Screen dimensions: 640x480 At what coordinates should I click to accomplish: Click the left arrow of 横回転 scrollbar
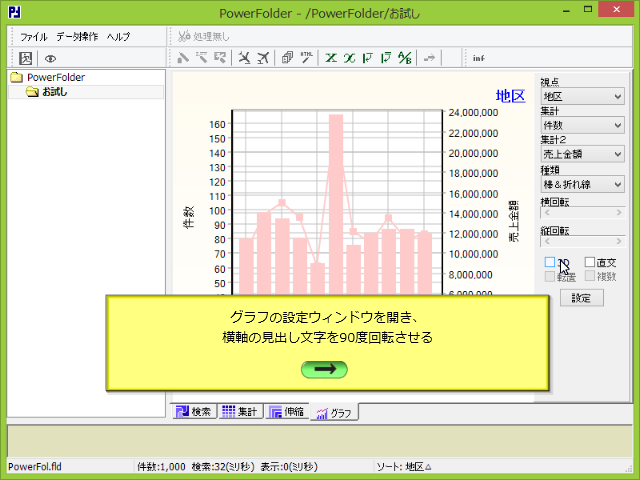coord(547,213)
